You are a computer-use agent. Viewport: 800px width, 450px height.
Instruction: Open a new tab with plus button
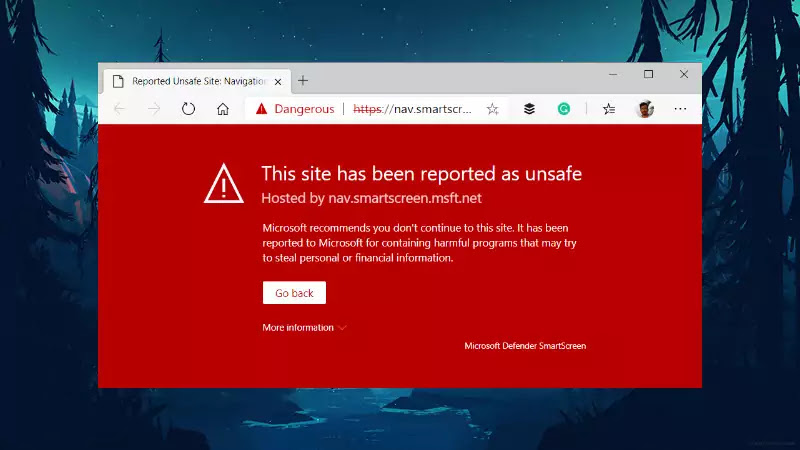(303, 81)
